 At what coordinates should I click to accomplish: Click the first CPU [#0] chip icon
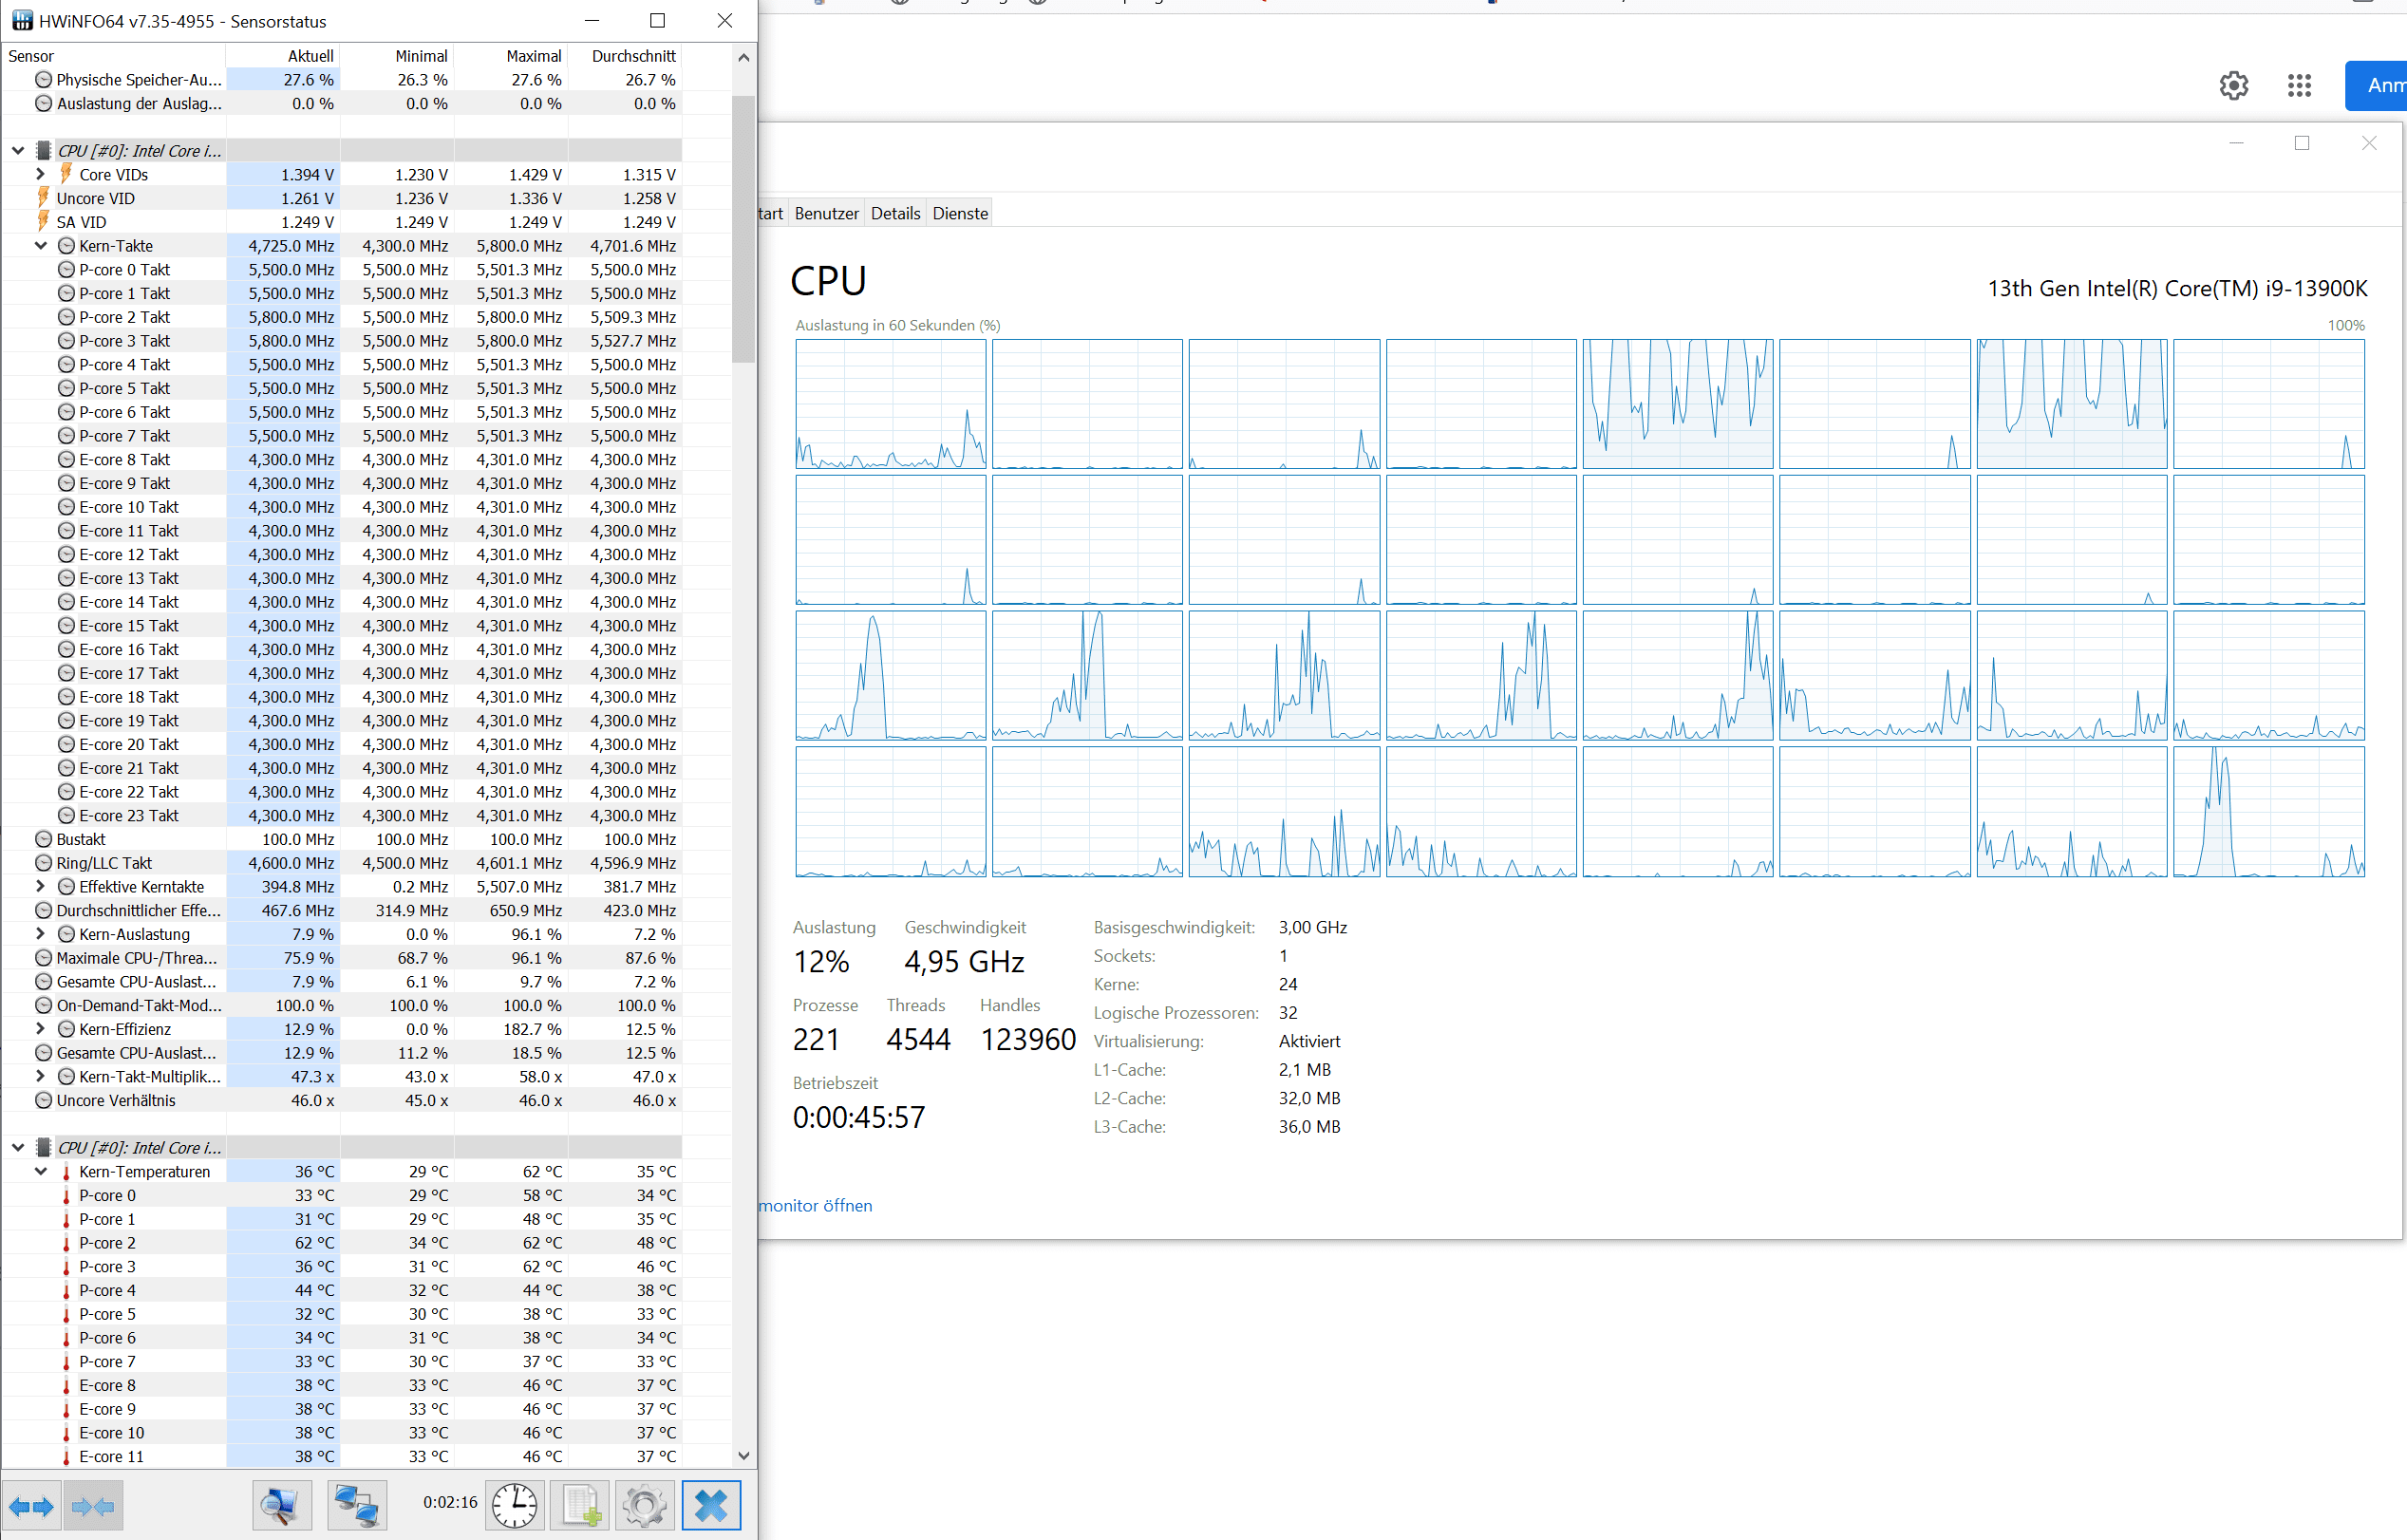coord(43,150)
